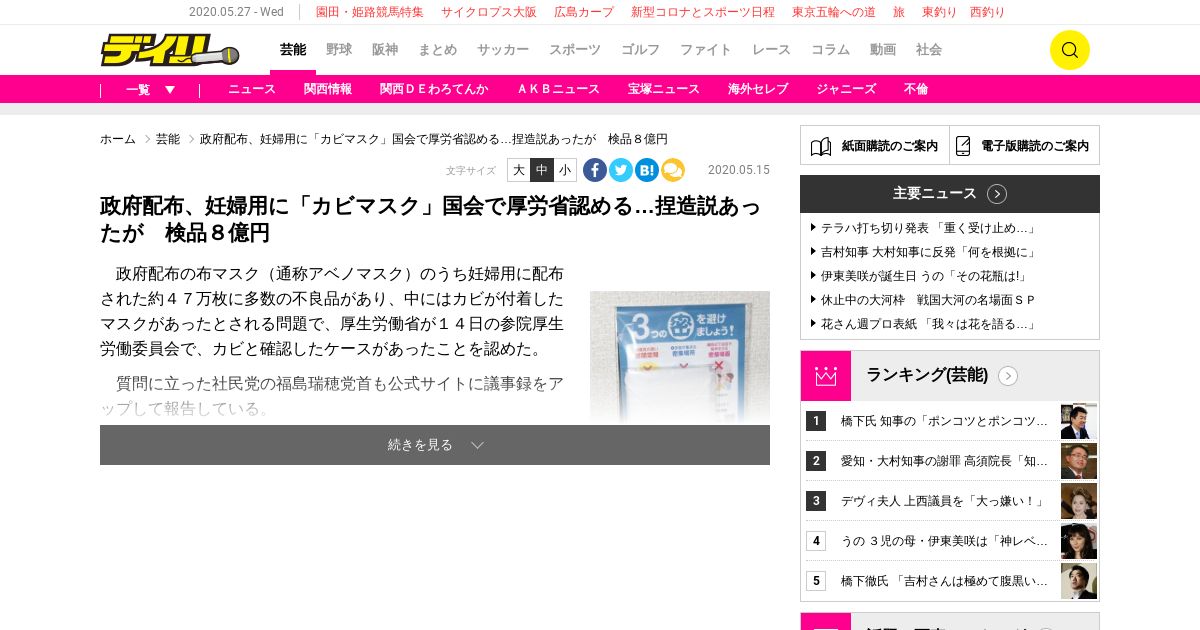This screenshot has height=630, width=1200.
Task: Expand the 一覧 dropdown in pink bar
Action: (x=151, y=89)
